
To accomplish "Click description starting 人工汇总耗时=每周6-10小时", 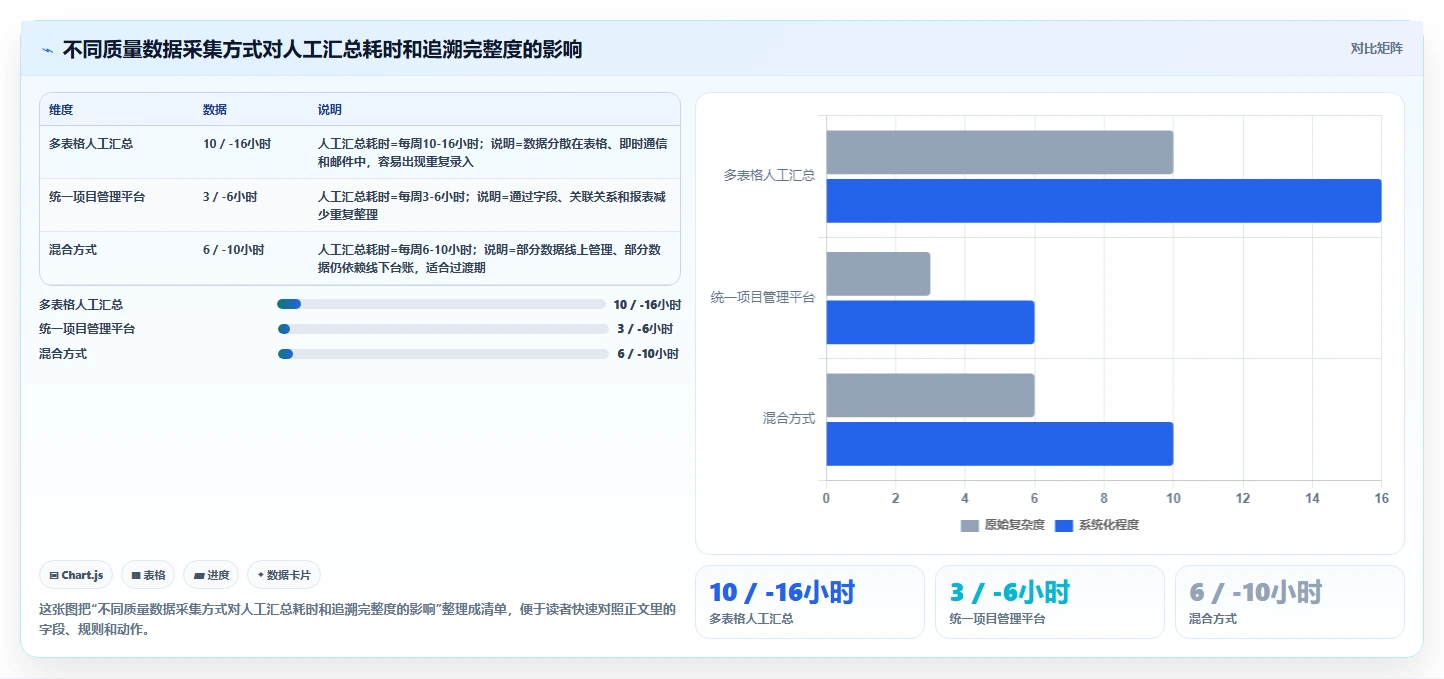I will (x=490, y=258).
